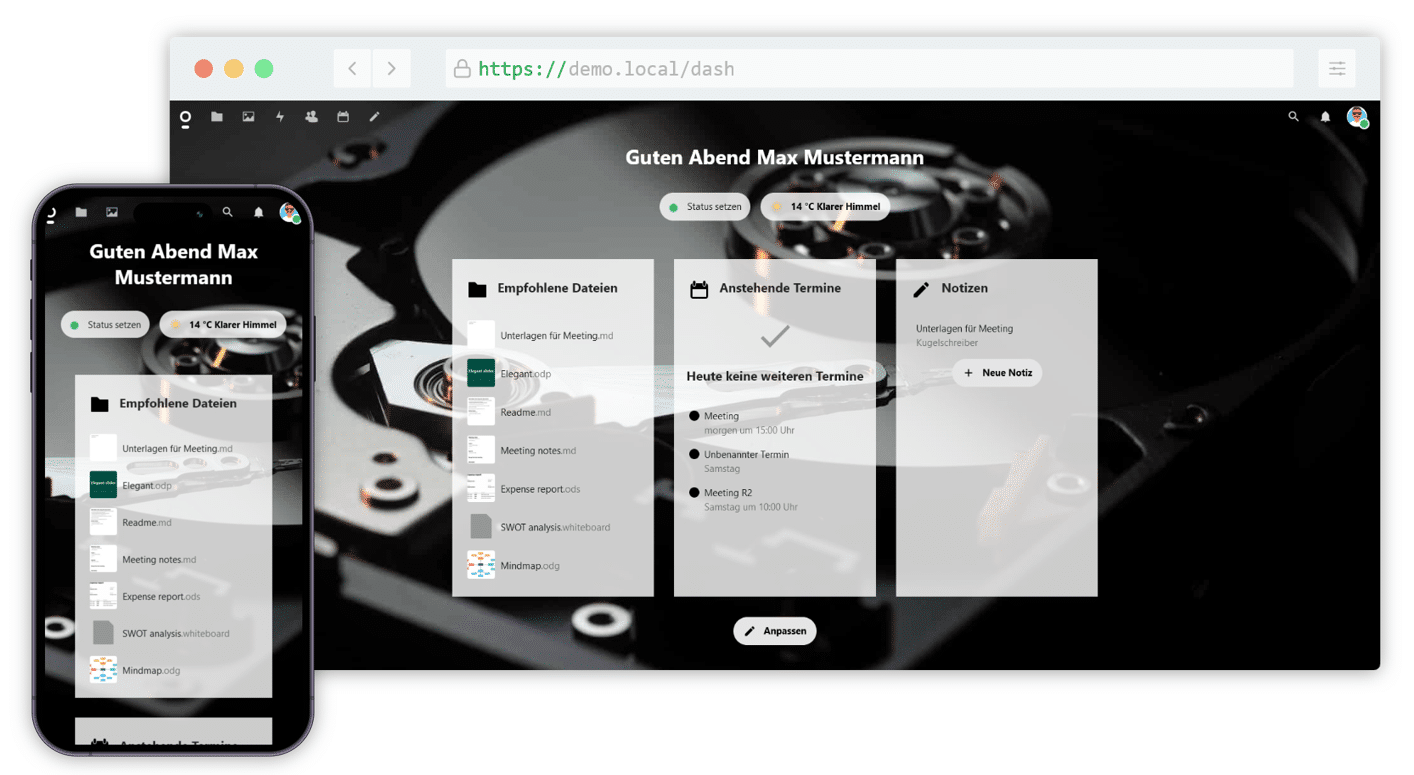Click the 'Neue Notiz' button
Image resolution: width=1414 pixels, height=775 pixels.
[x=998, y=373]
